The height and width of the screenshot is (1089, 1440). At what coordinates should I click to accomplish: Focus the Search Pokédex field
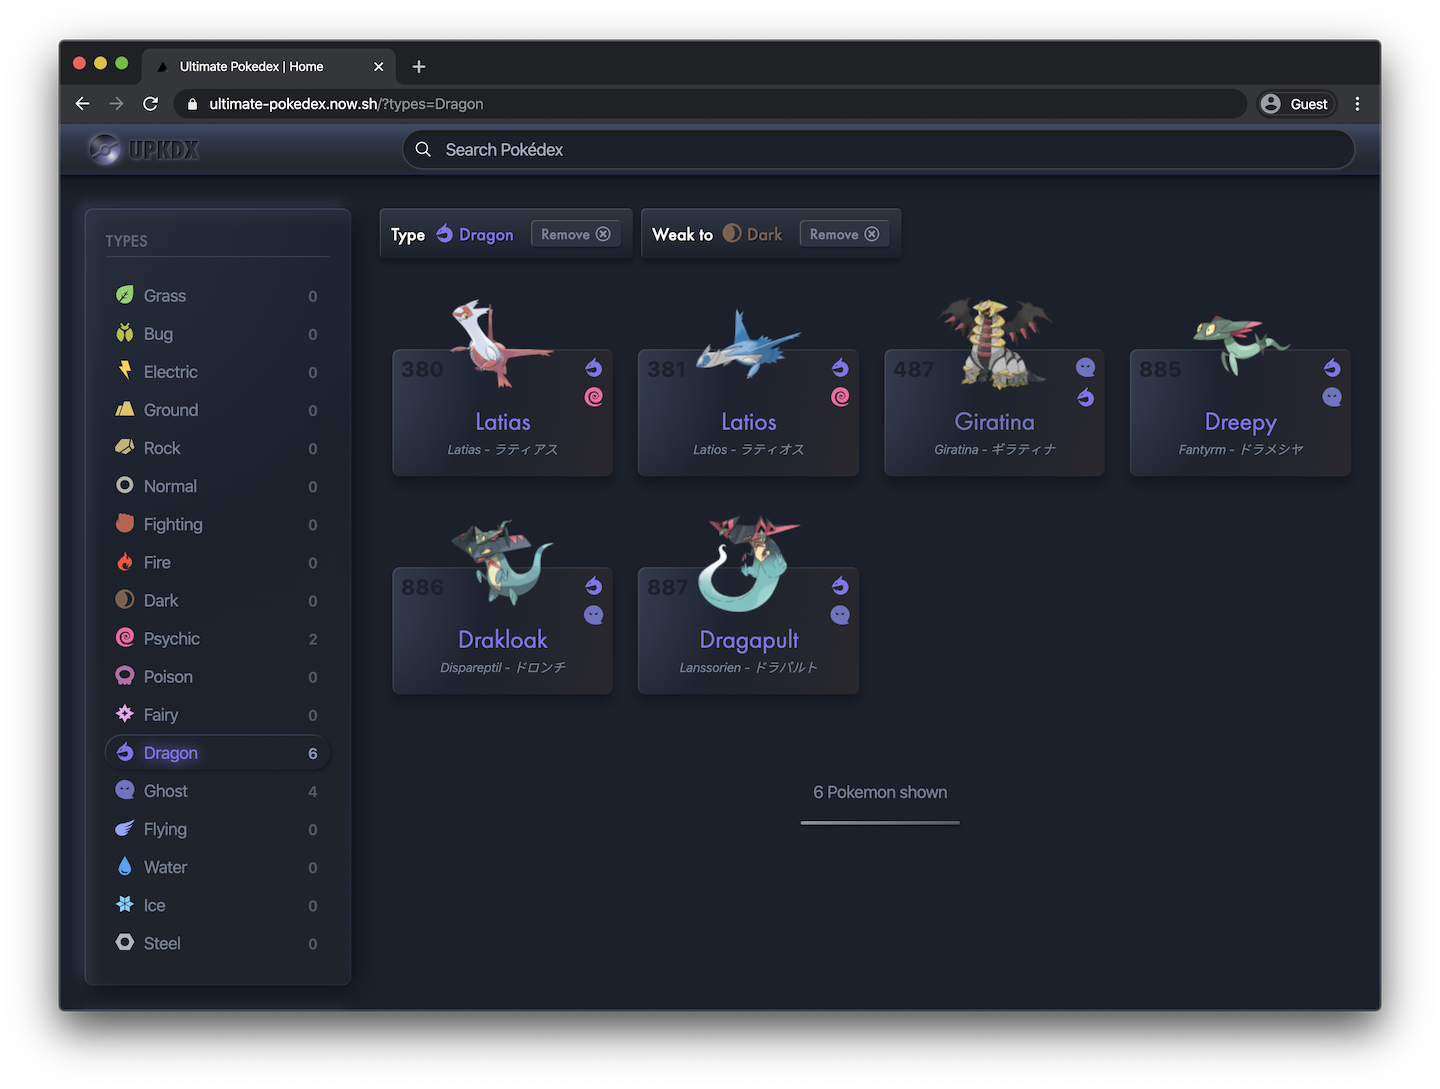click(878, 149)
